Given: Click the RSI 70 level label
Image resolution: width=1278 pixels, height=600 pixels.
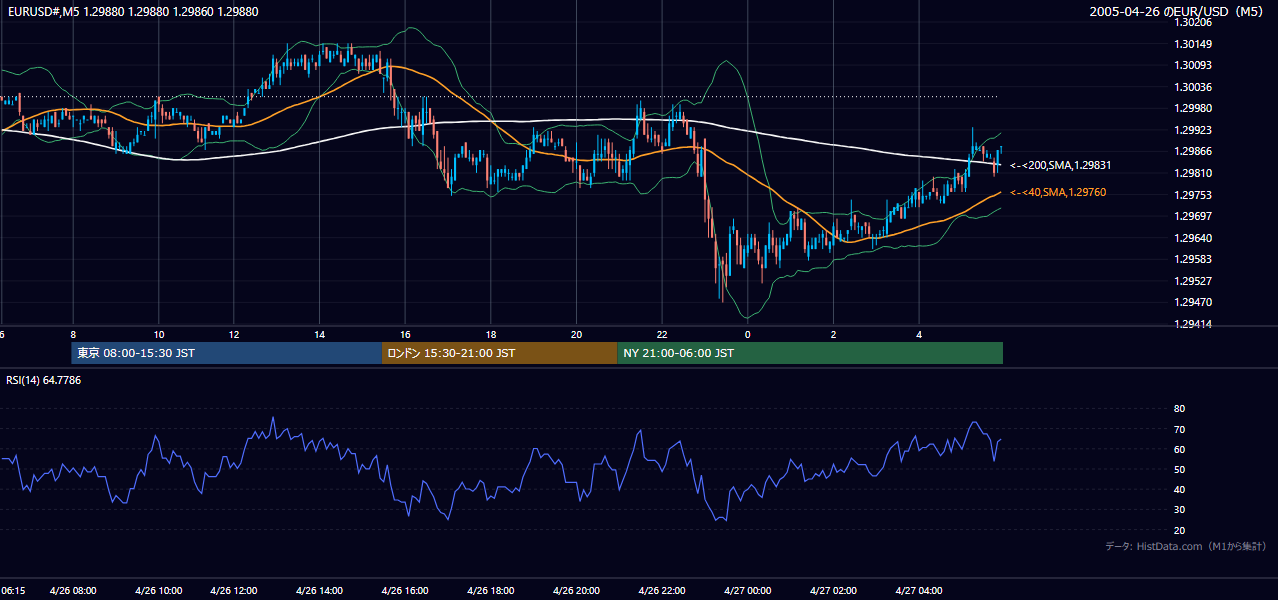Looking at the screenshot, I should pos(1179,429).
